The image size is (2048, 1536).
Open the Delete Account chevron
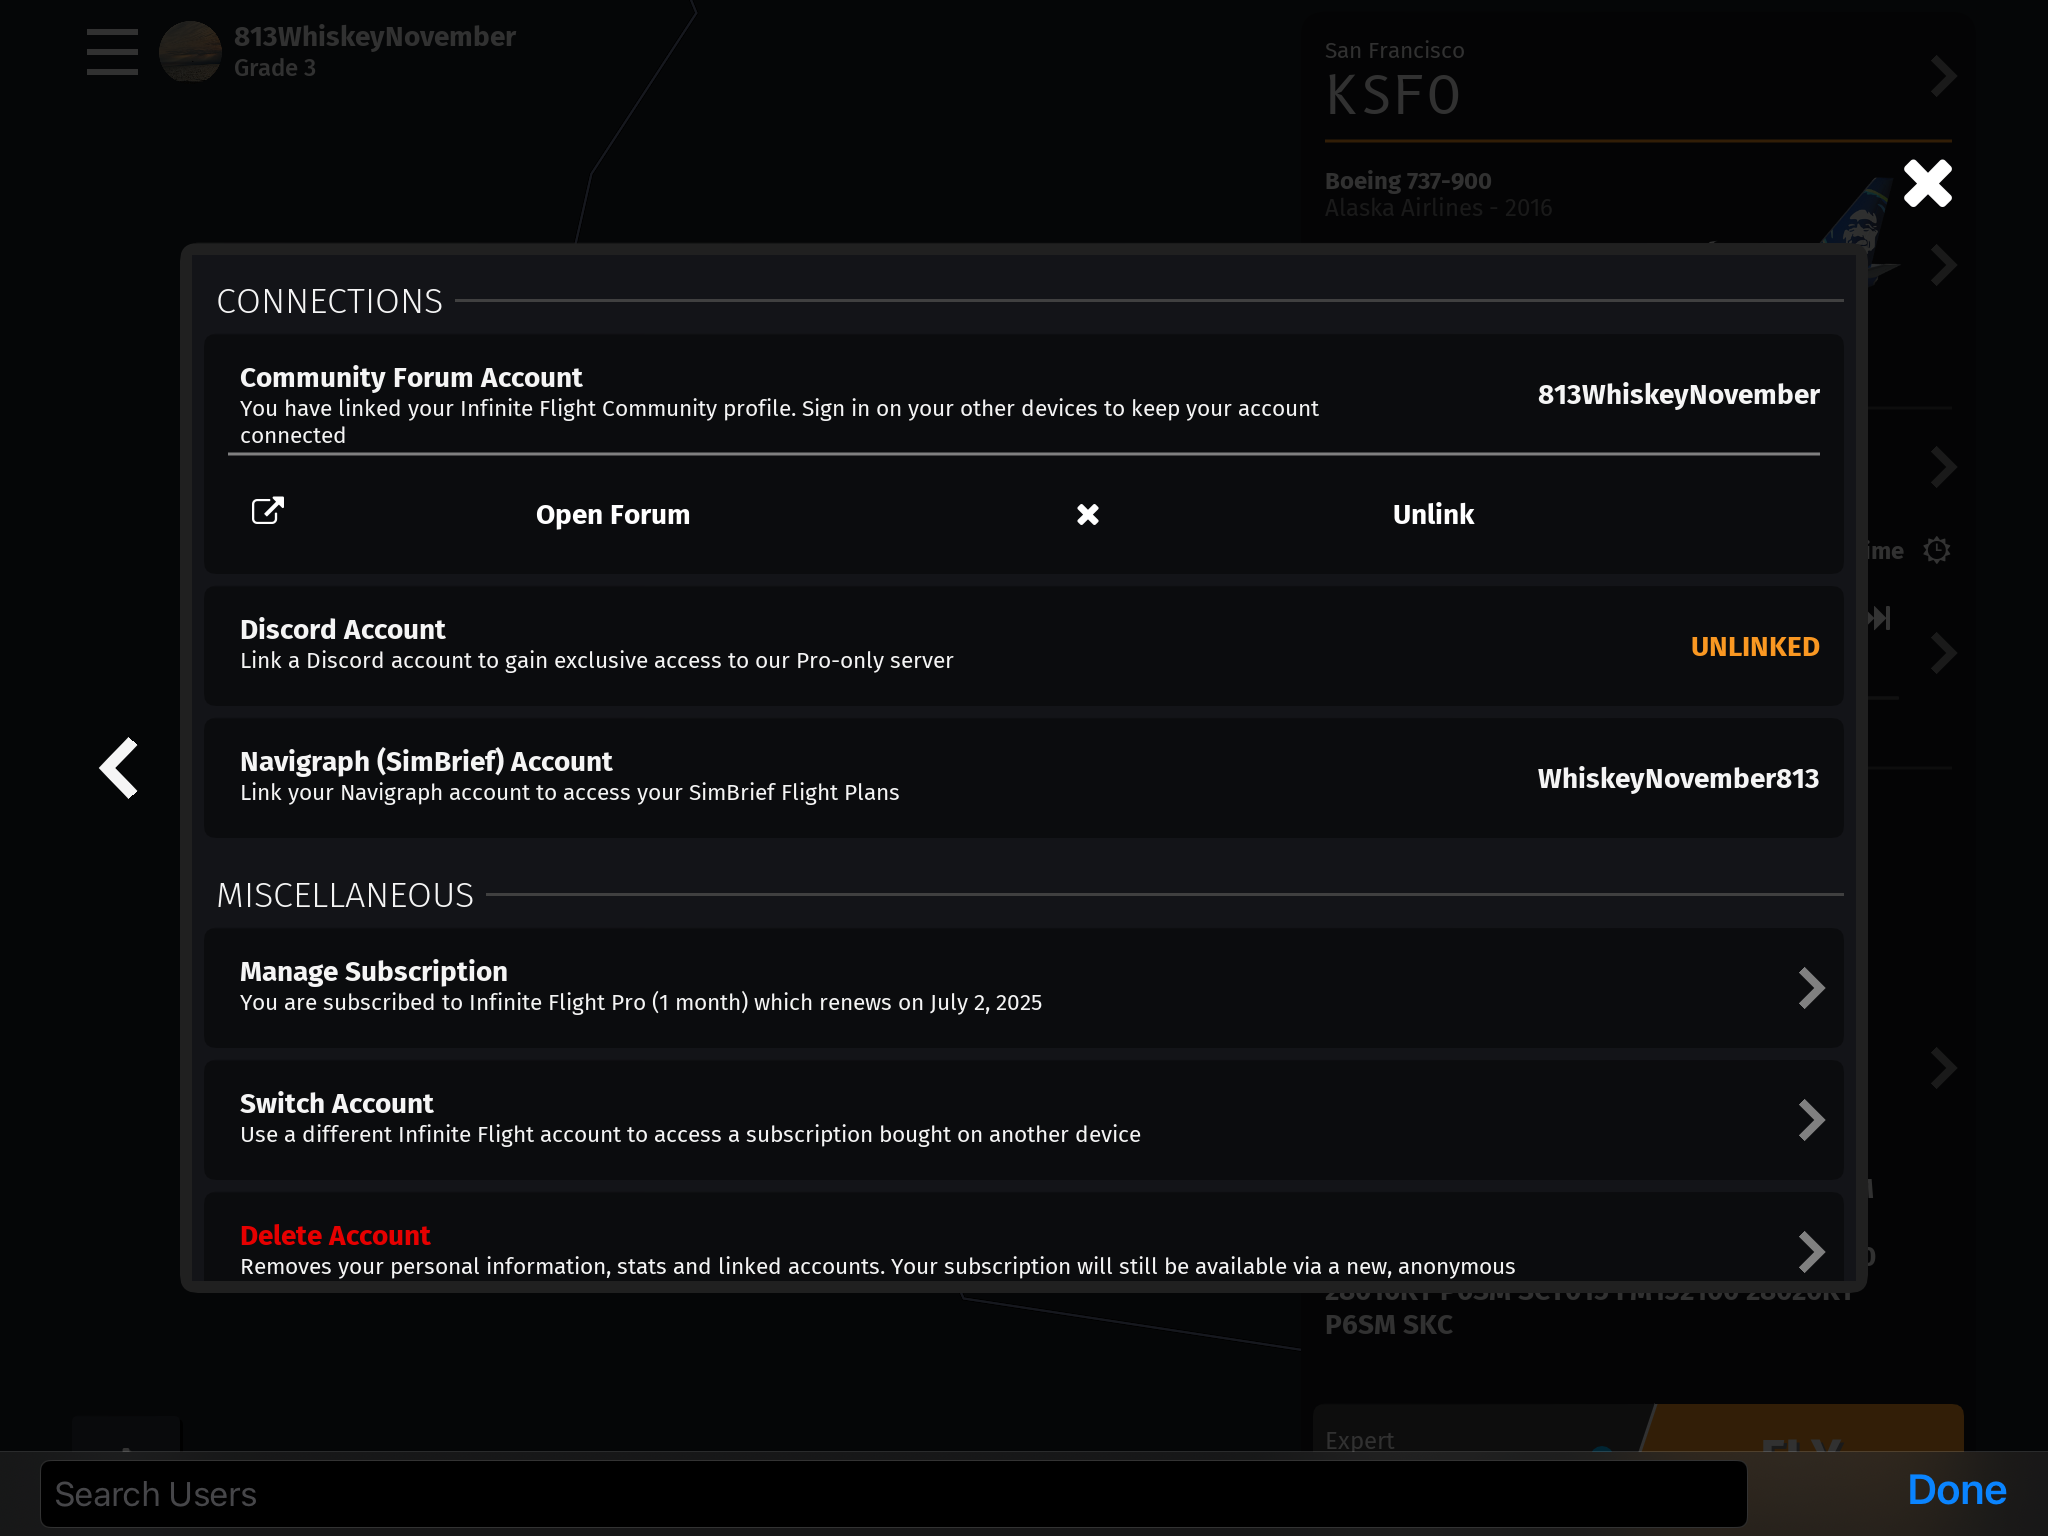(x=1811, y=1252)
